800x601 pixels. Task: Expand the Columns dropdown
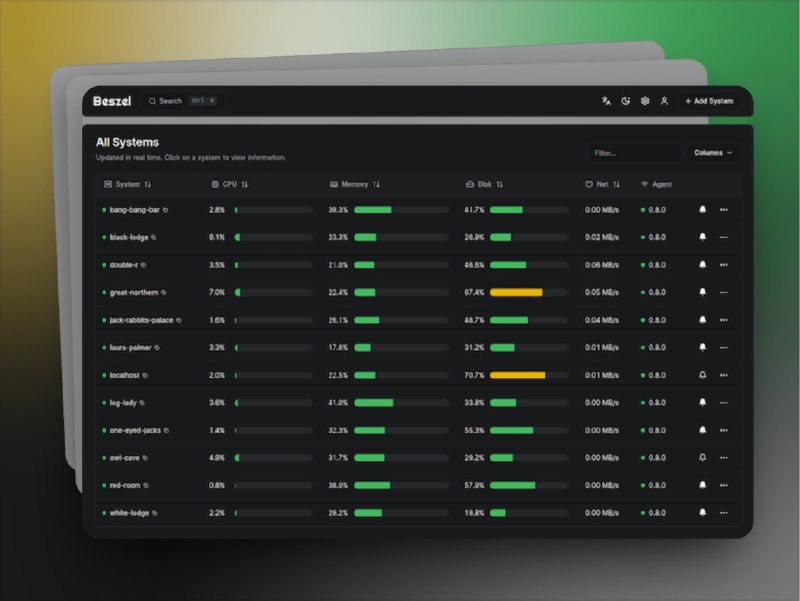(x=713, y=153)
